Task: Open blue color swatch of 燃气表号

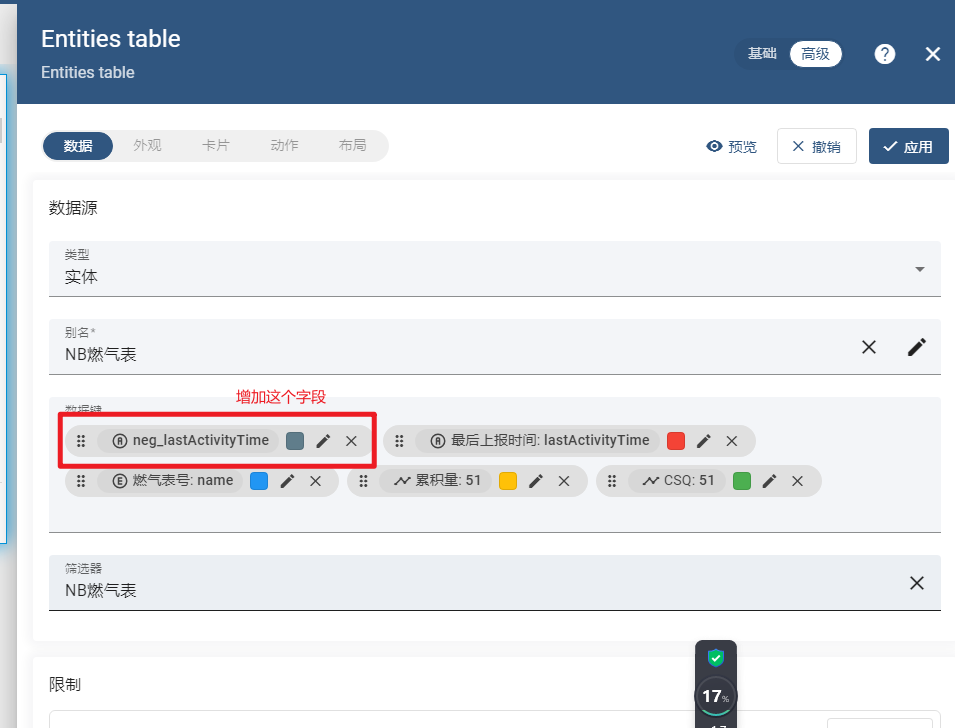Action: click(x=259, y=481)
